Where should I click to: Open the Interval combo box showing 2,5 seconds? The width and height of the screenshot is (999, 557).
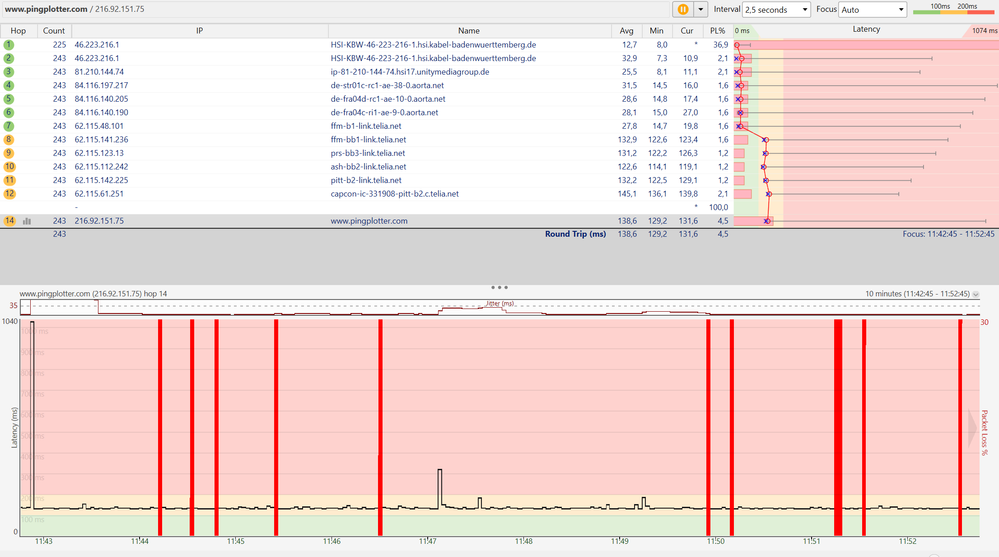[777, 10]
